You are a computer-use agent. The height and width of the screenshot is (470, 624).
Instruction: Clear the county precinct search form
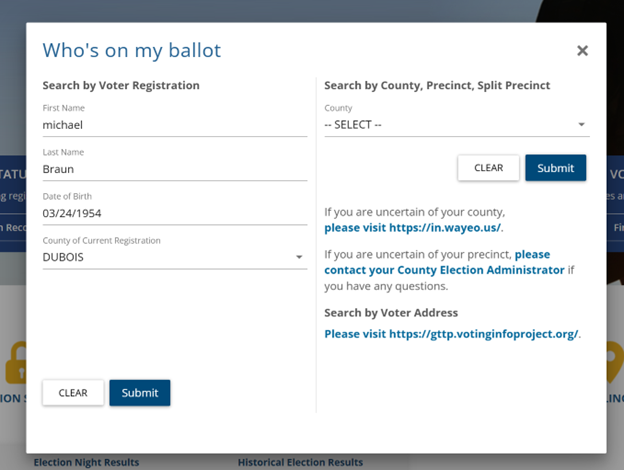click(488, 168)
